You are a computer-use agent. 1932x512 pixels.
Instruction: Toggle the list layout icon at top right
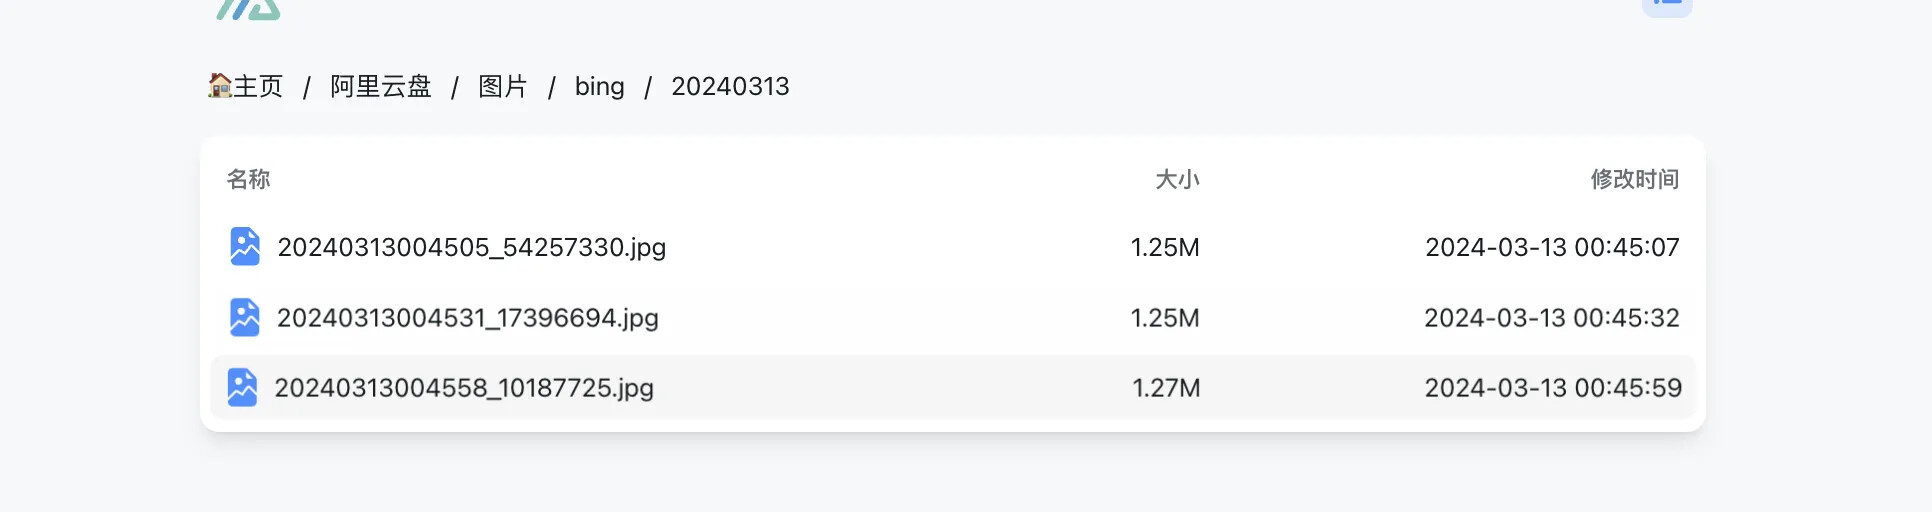(x=1667, y=7)
